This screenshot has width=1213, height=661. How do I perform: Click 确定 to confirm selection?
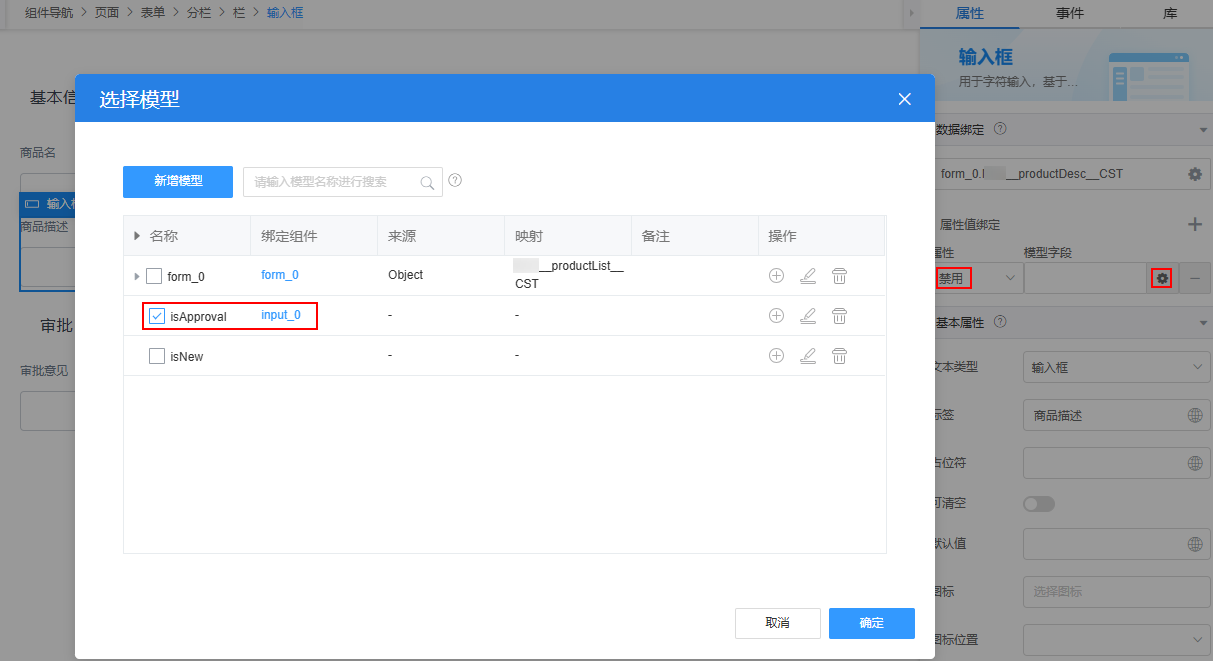872,623
